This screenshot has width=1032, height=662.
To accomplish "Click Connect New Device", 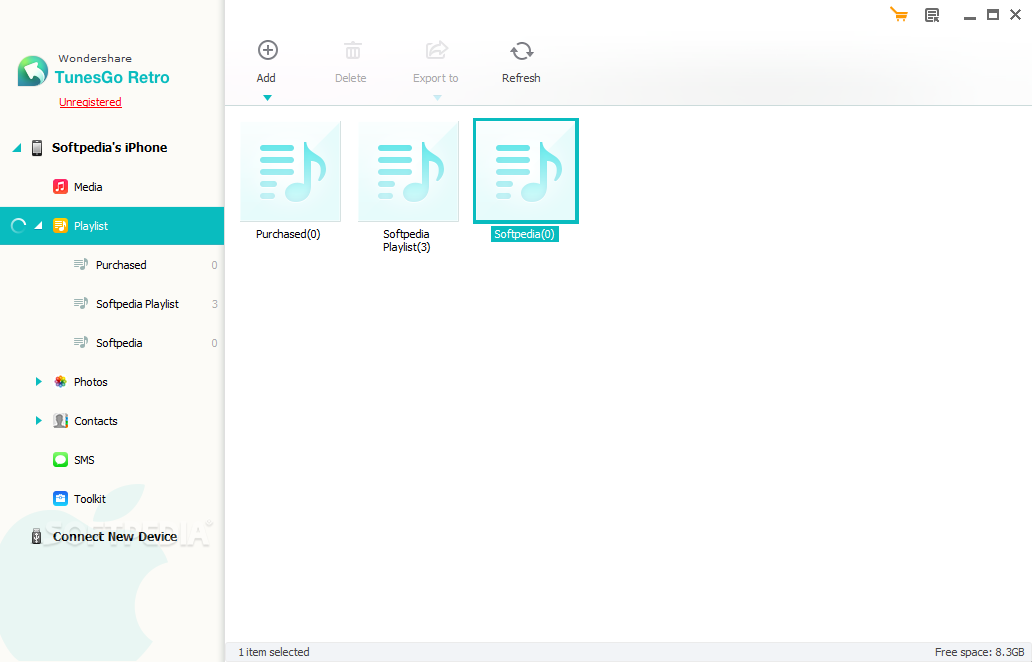I will click(115, 536).
